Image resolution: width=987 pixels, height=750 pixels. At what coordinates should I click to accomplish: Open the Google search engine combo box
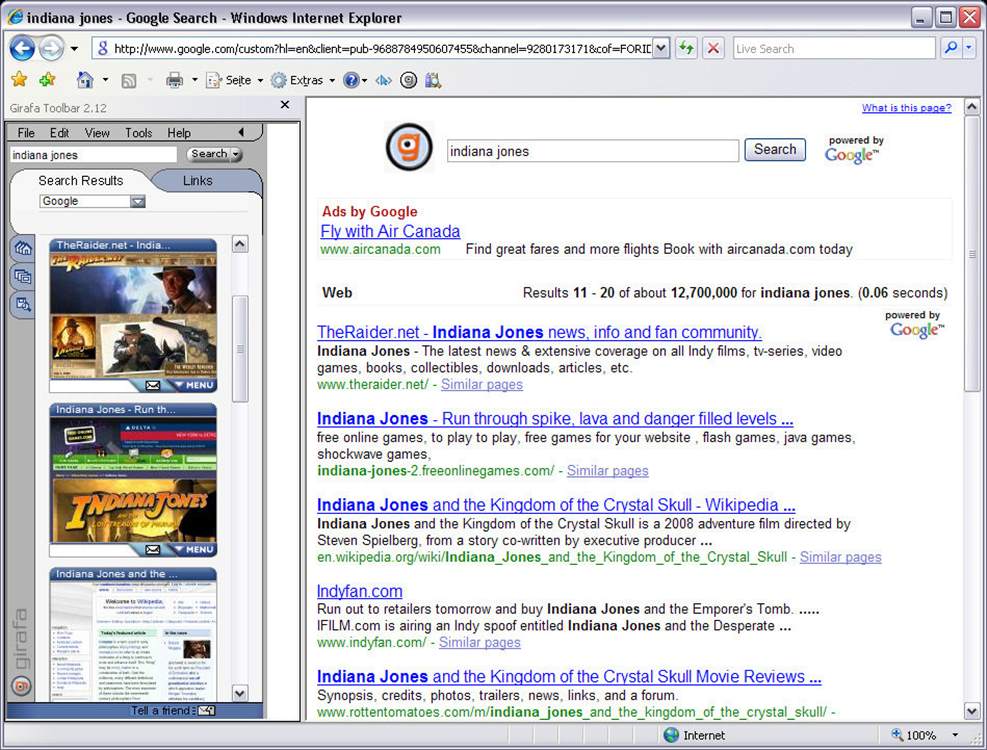(93, 202)
